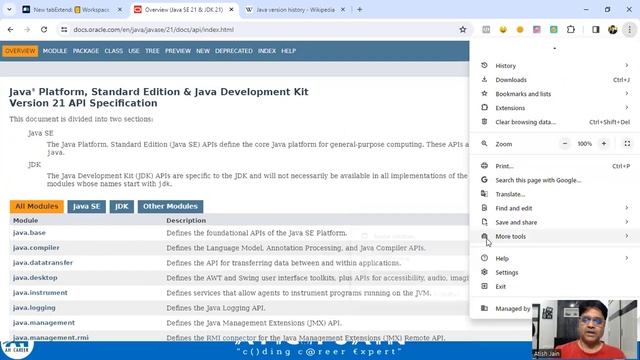
Task: Increase zoom with the plus button
Action: coord(604,144)
